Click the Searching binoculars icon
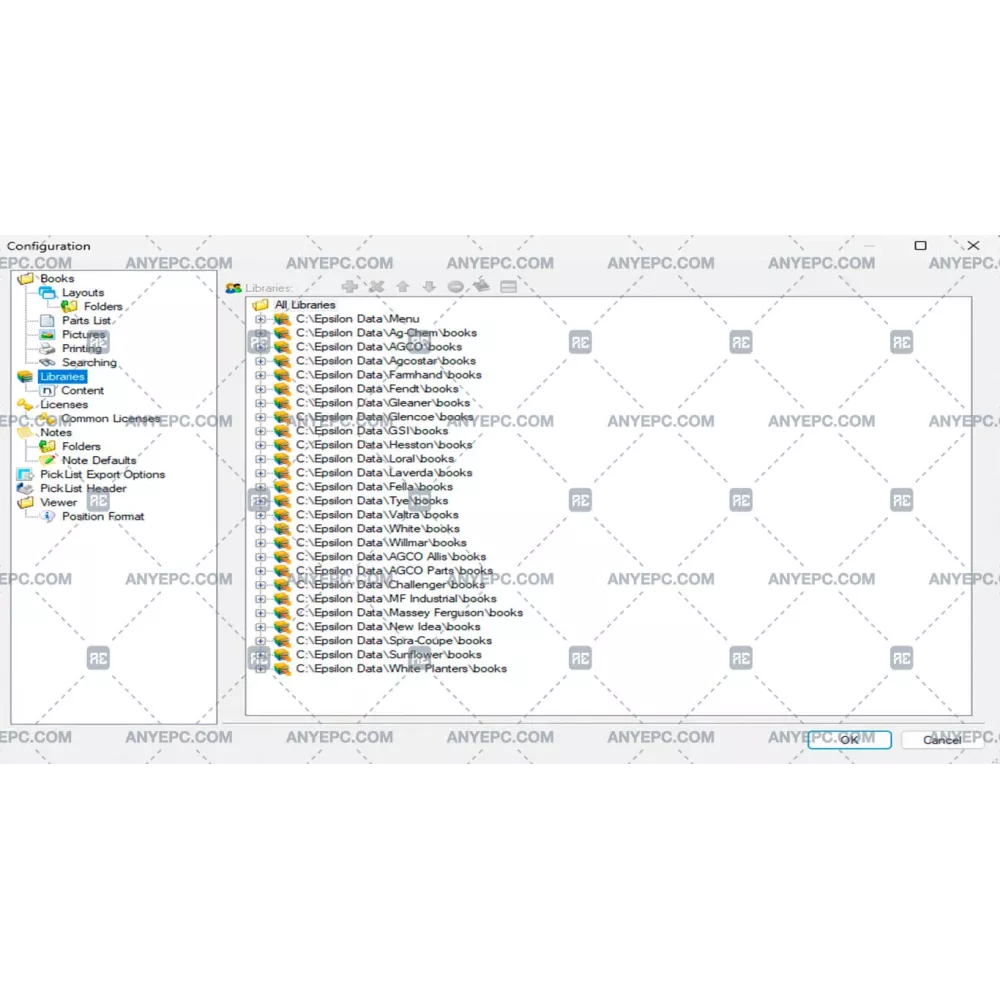Screen dimensions: 1000x1000 click(x=47, y=363)
